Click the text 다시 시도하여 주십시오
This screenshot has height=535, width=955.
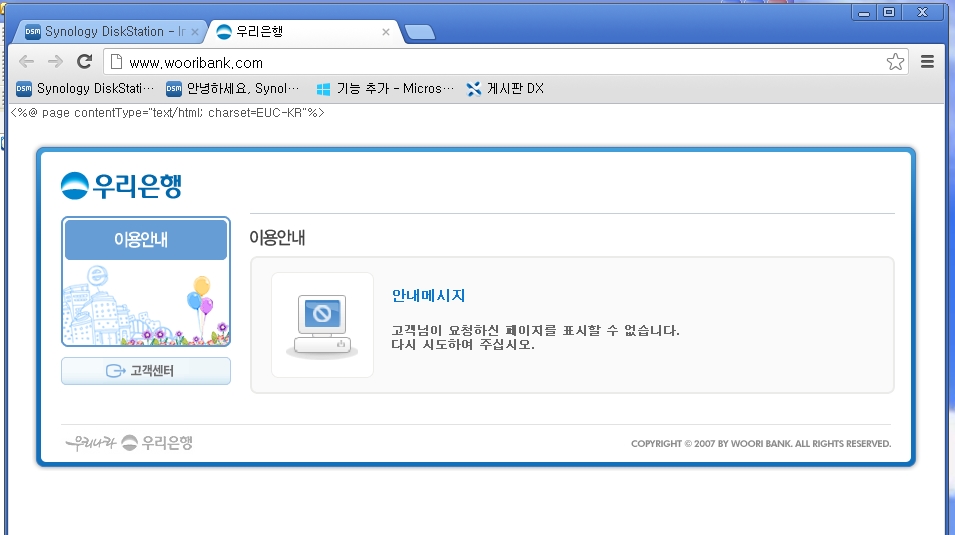click(463, 344)
